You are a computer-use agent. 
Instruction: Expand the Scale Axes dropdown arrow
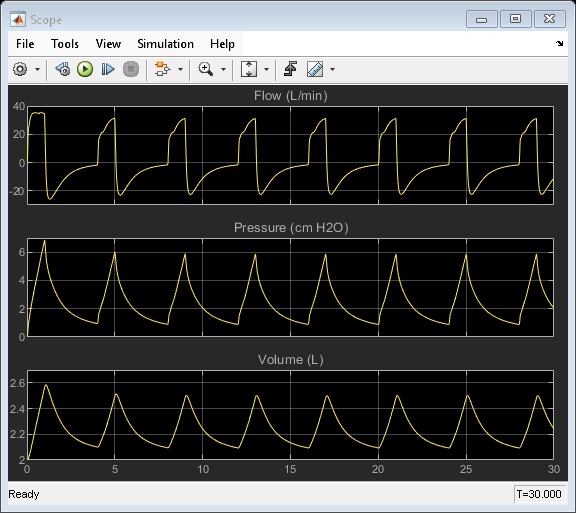click(x=266, y=69)
